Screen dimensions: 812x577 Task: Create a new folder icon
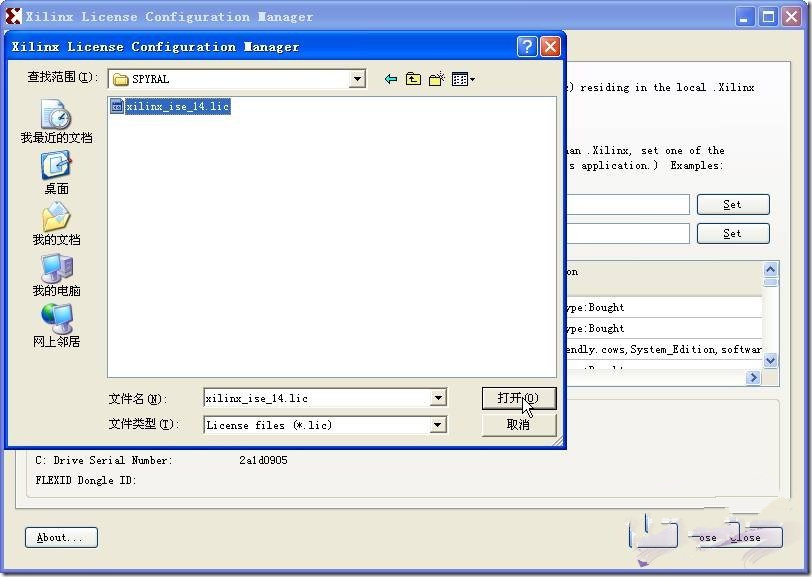click(x=437, y=79)
